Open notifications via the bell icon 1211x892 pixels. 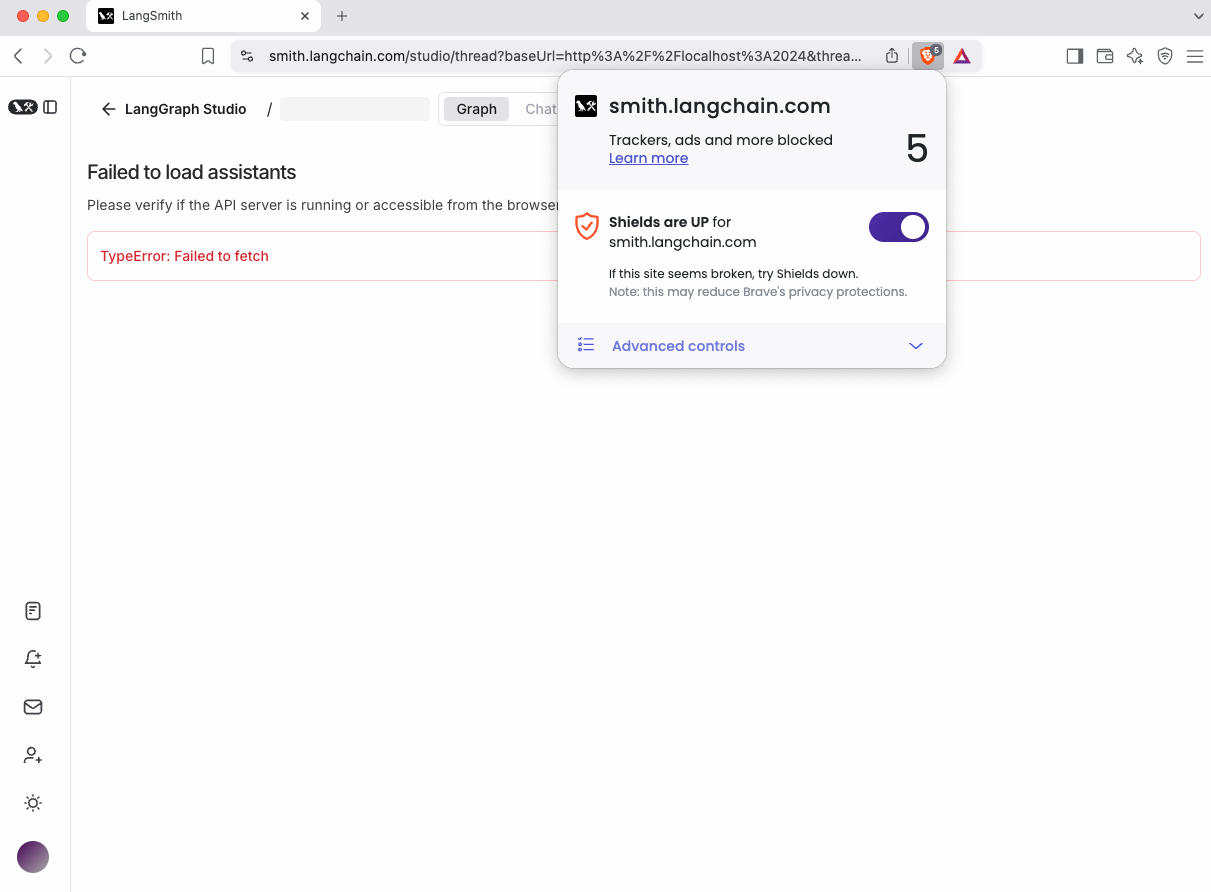pos(33,658)
